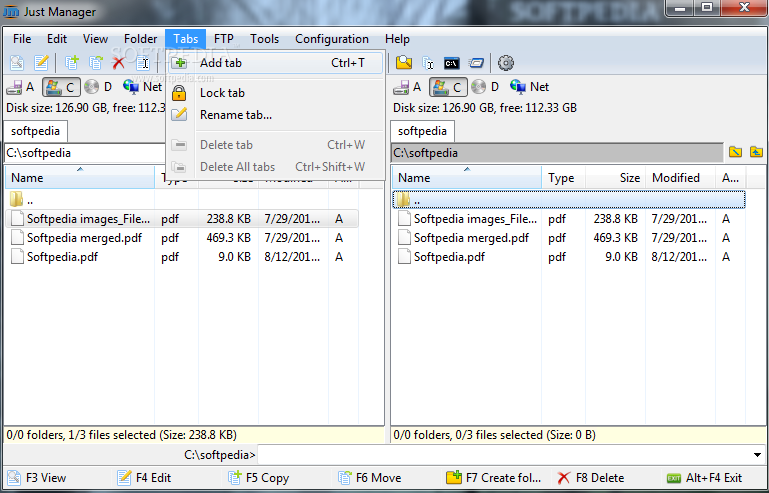Click the disabled Delete tab entry
The width and height of the screenshot is (769, 493).
275,145
